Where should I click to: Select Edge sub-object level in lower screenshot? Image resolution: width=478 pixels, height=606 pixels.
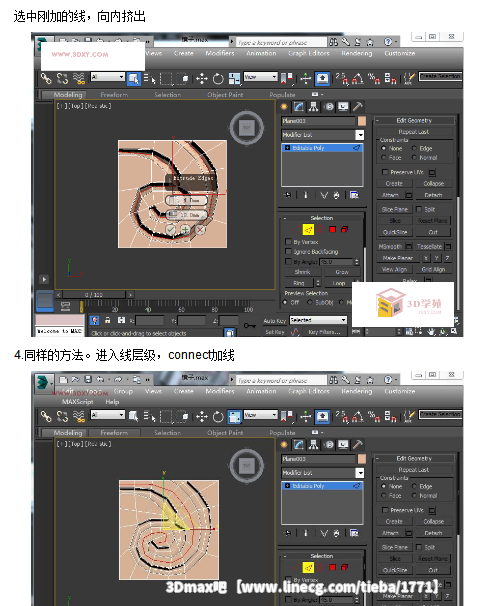click(308, 567)
